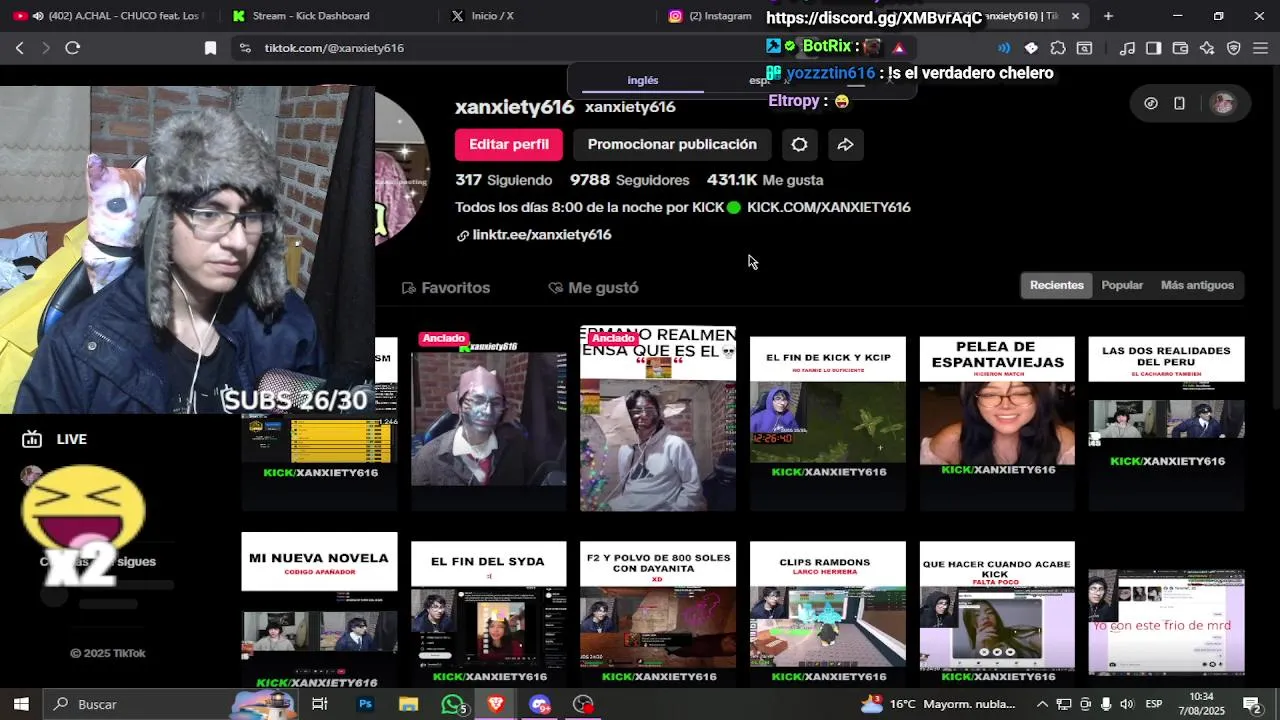Open OBS Studio from taskbar

coord(584,704)
